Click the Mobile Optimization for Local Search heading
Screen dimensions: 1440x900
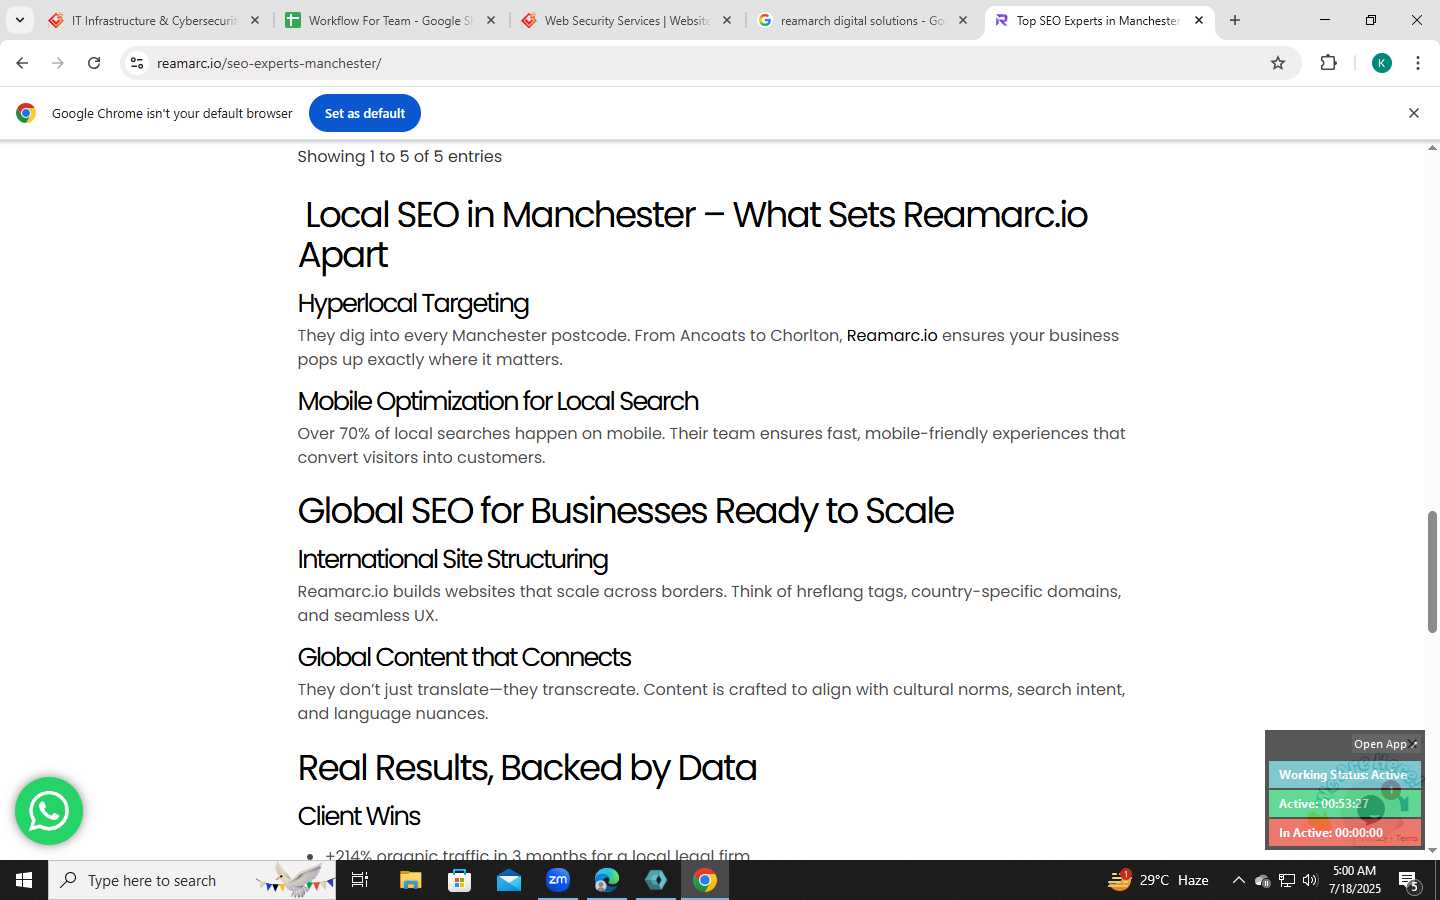coord(498,401)
